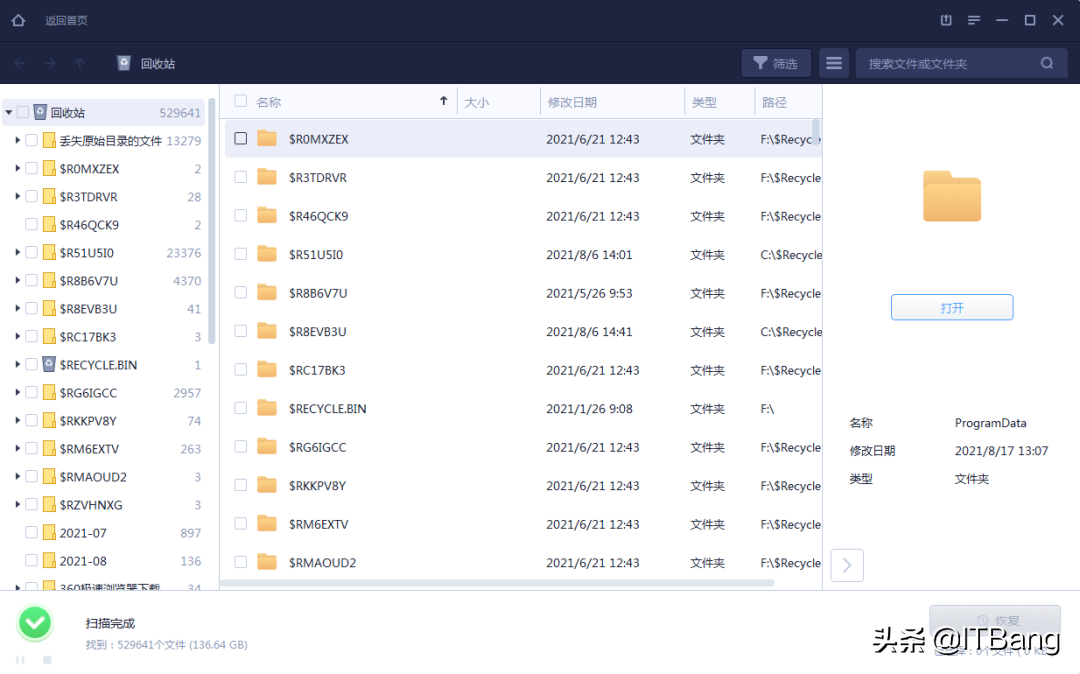This screenshot has height=674, width=1080.
Task: Click the recycle bin icon in path bar
Action: point(124,63)
